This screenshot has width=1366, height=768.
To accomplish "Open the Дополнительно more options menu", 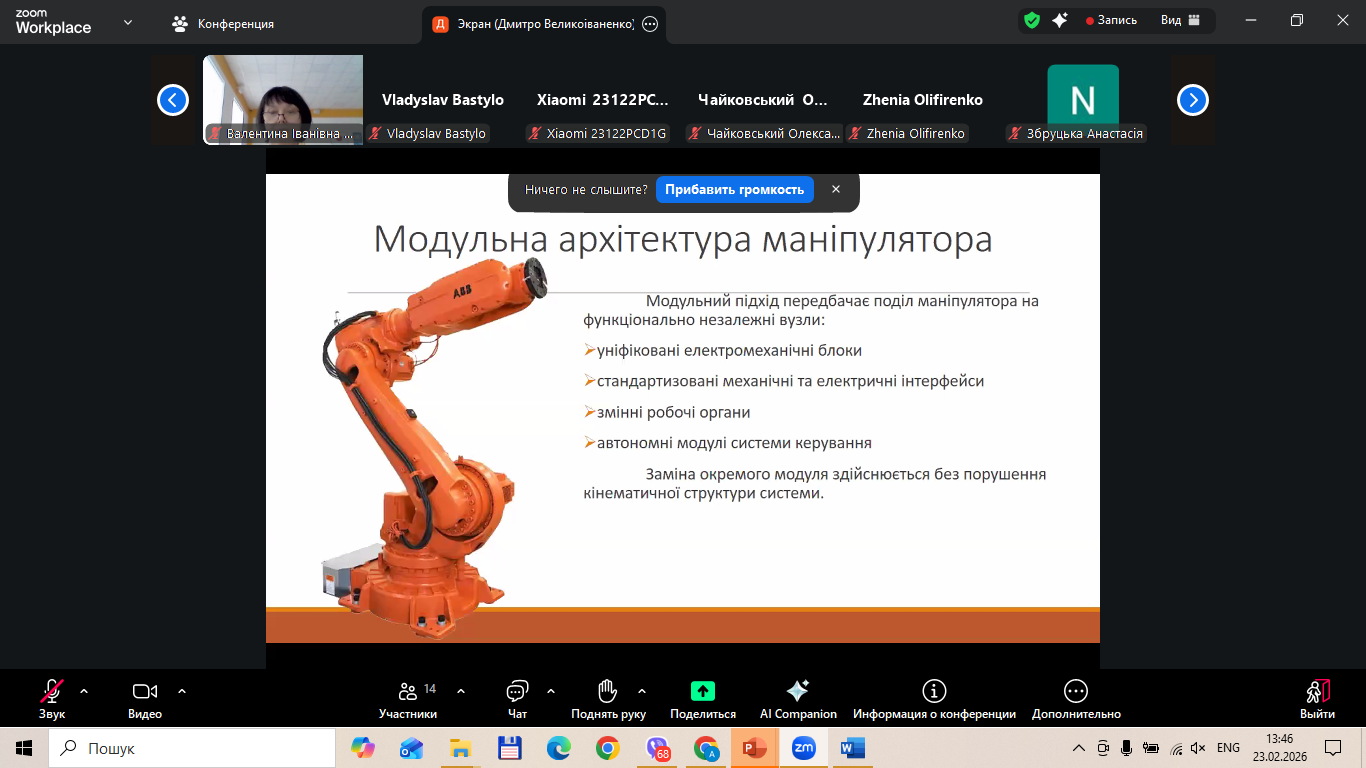I will (1076, 698).
